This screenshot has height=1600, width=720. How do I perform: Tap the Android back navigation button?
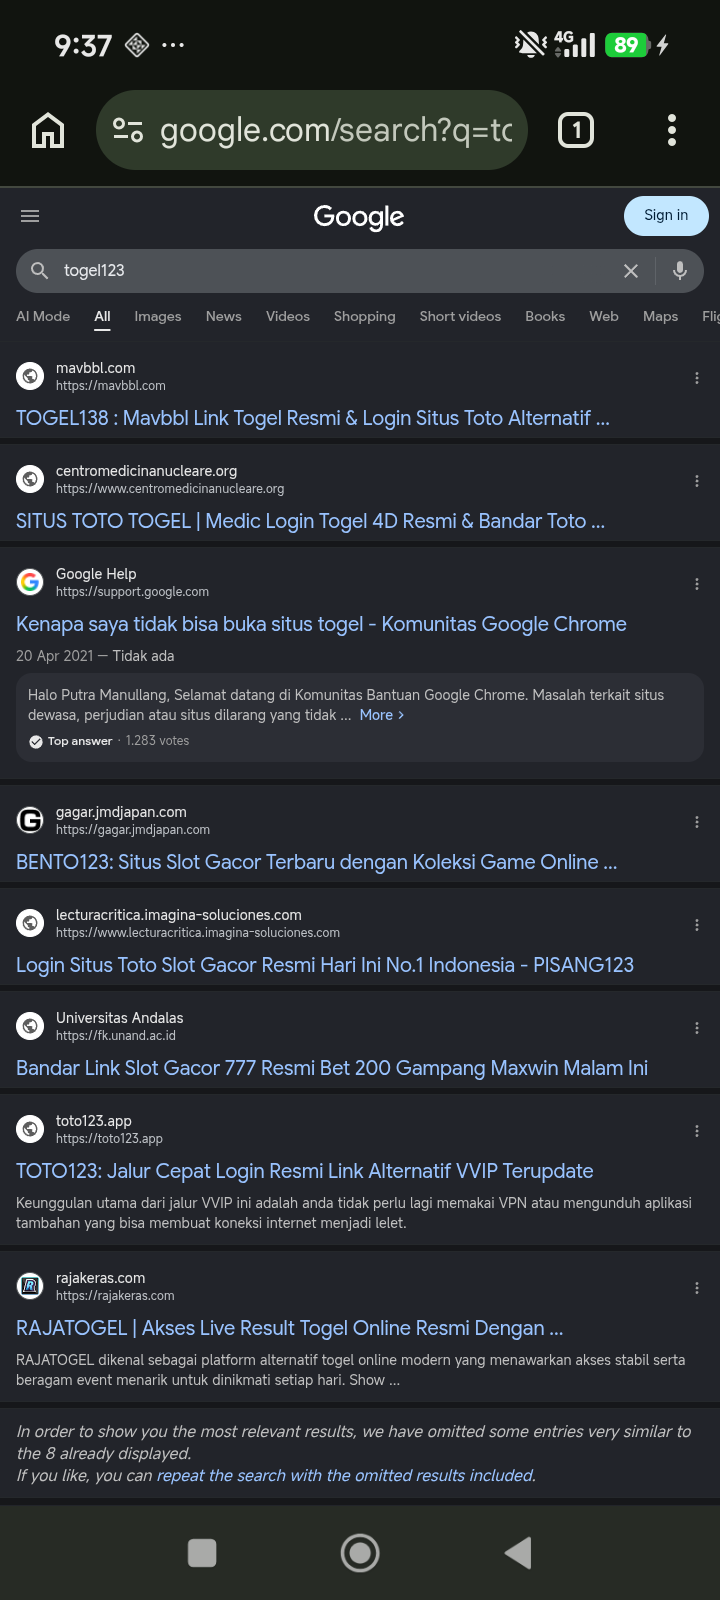tap(518, 1552)
